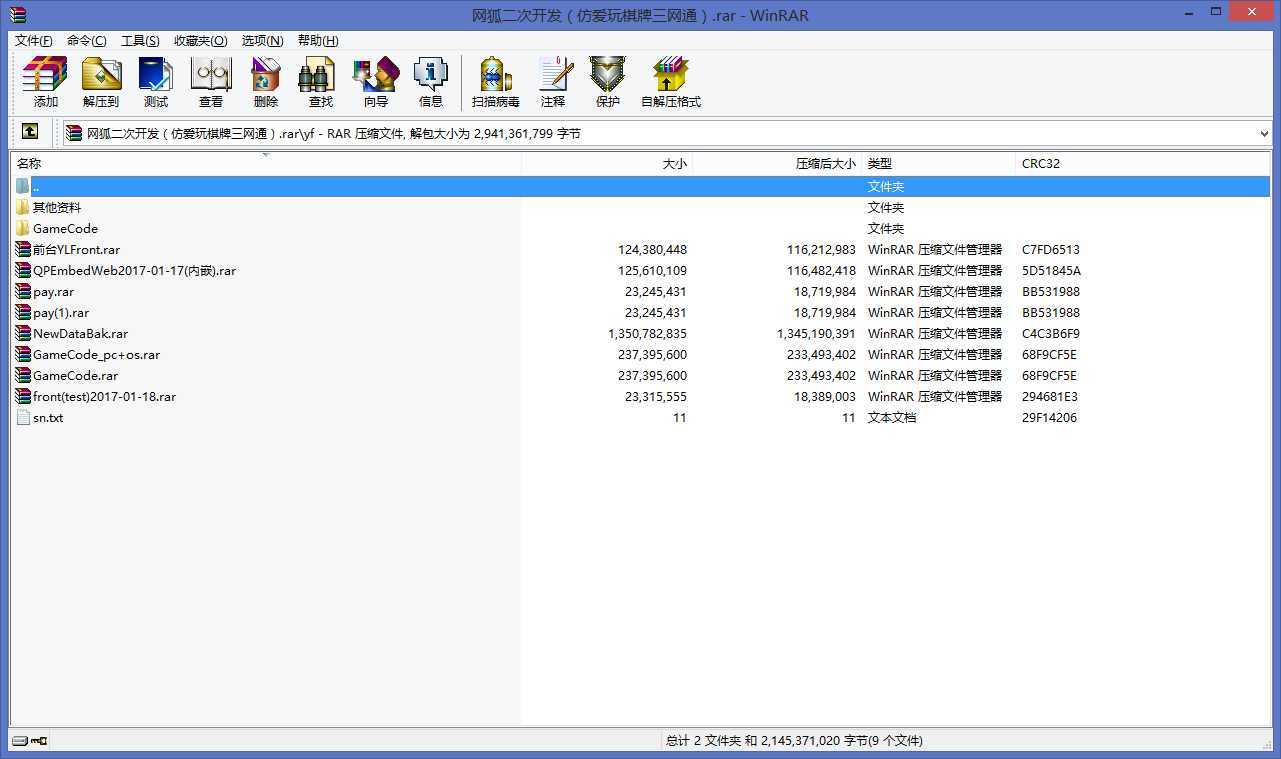Expand the archive path dropdown arrow
Viewport: 1281px width, 759px height.
coord(1264,133)
